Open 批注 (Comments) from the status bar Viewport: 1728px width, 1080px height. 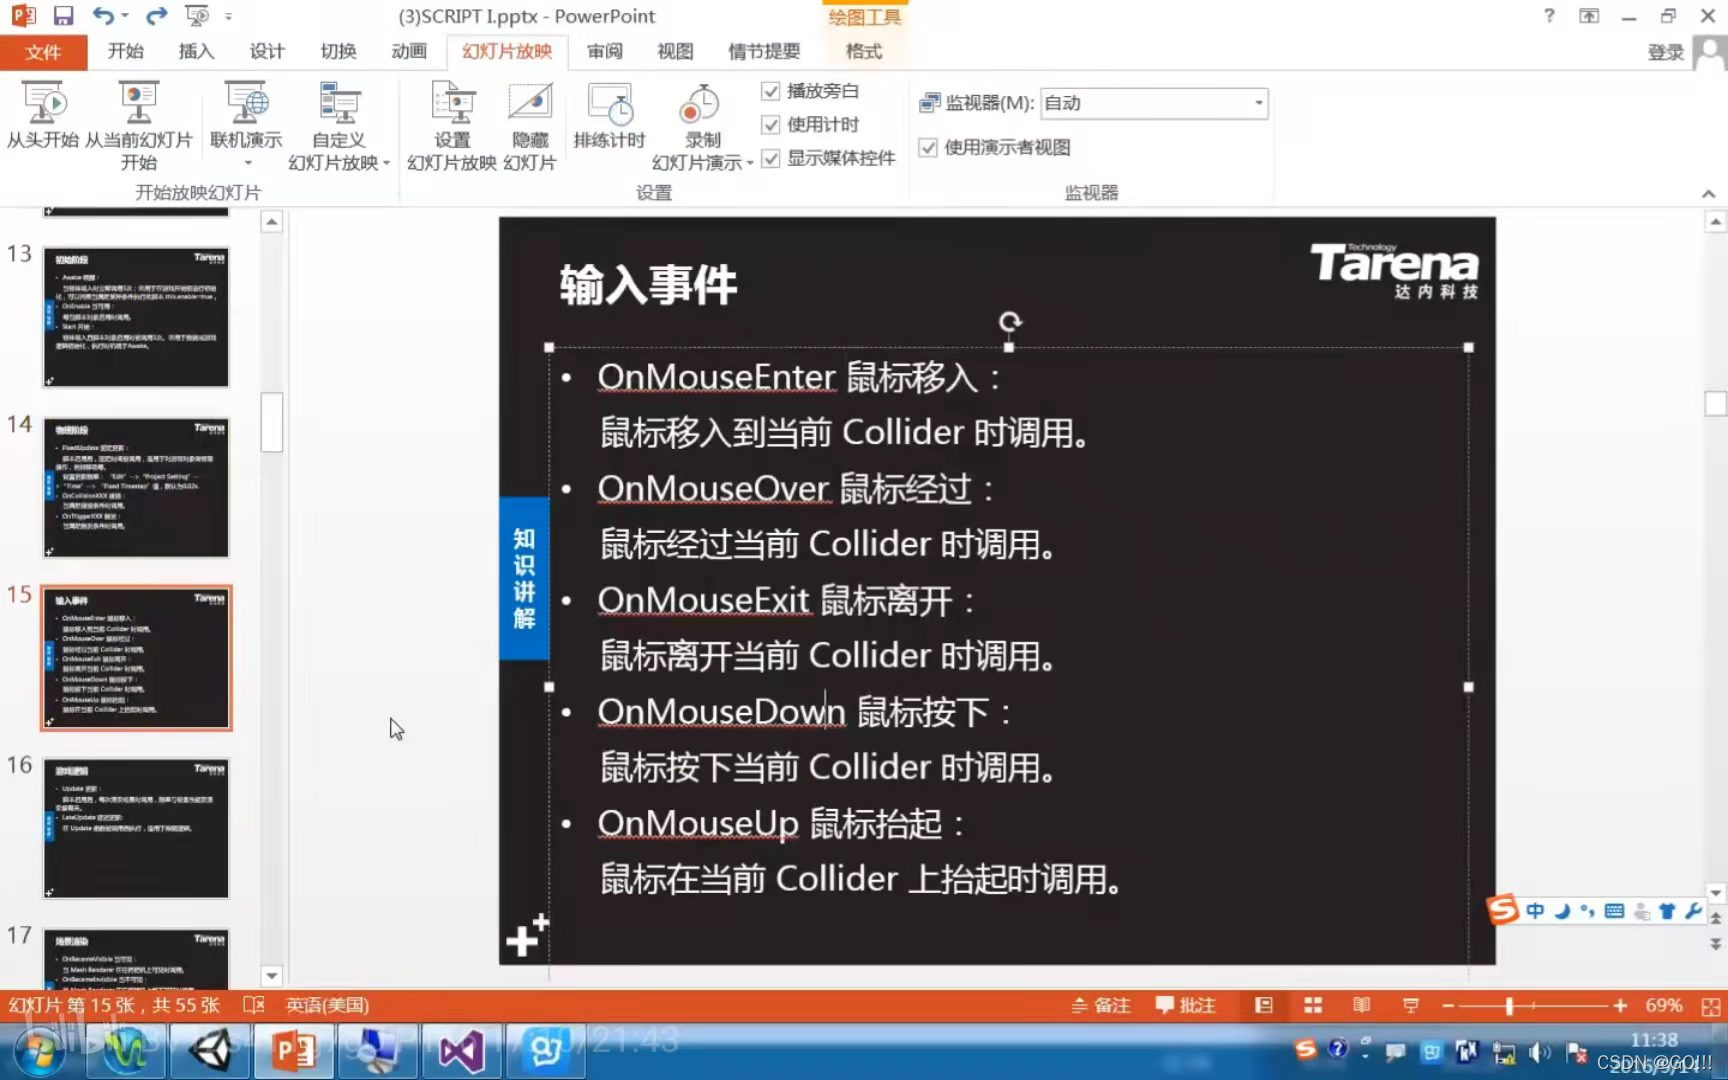click(1185, 1005)
